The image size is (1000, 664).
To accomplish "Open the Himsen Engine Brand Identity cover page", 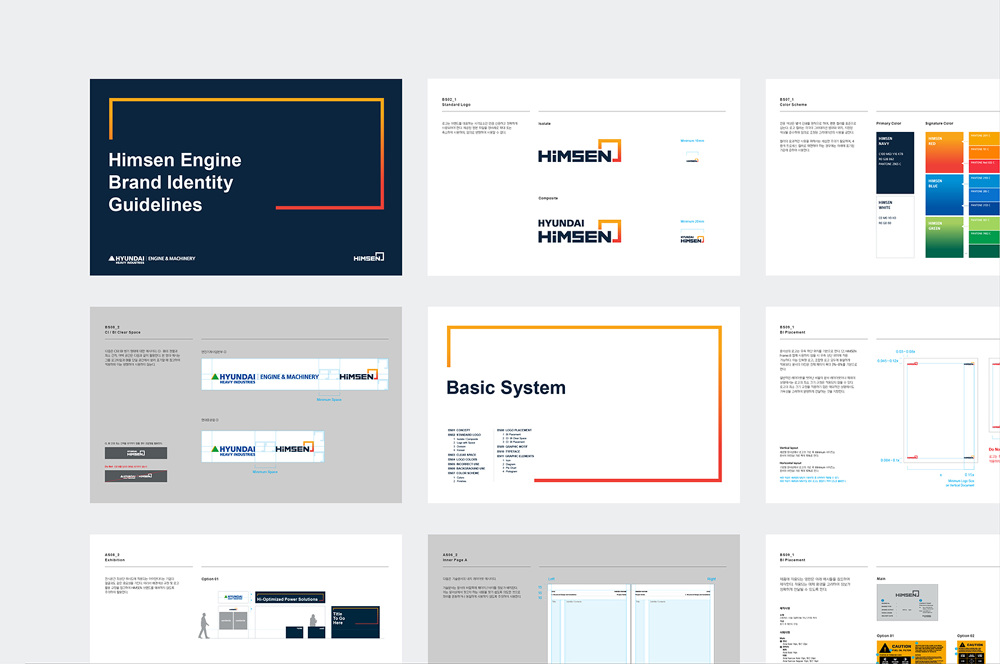I will [246, 177].
